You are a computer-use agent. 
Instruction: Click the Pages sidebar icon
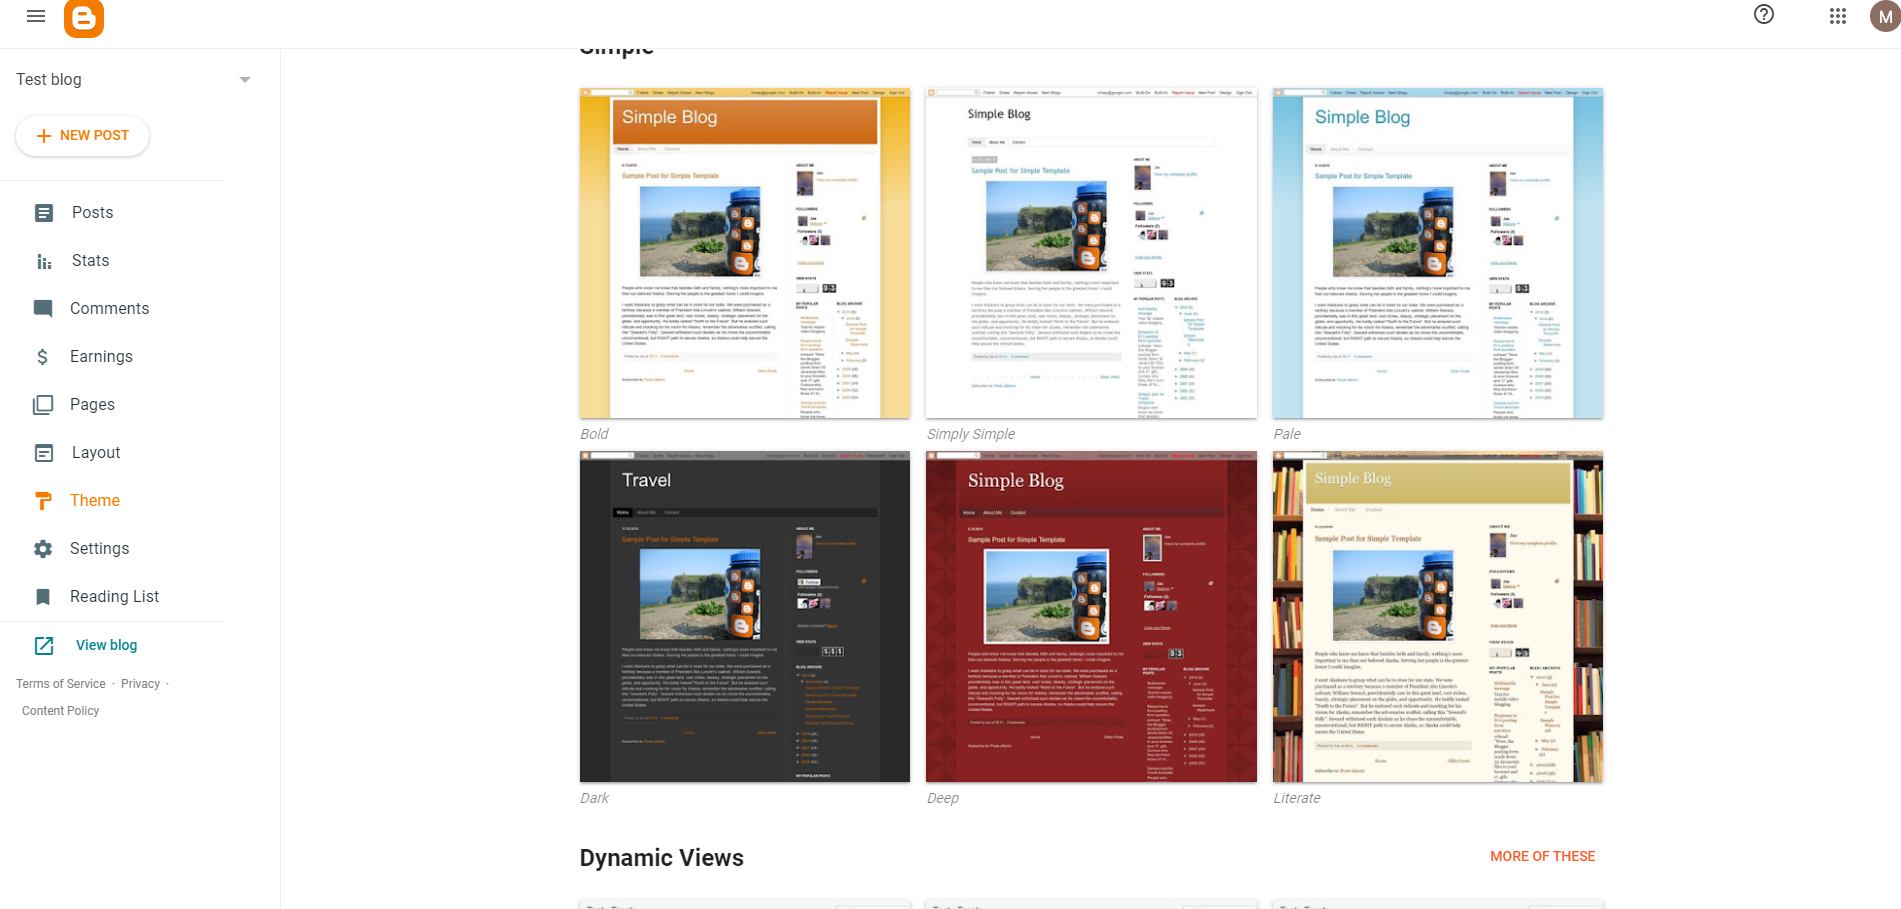43,405
